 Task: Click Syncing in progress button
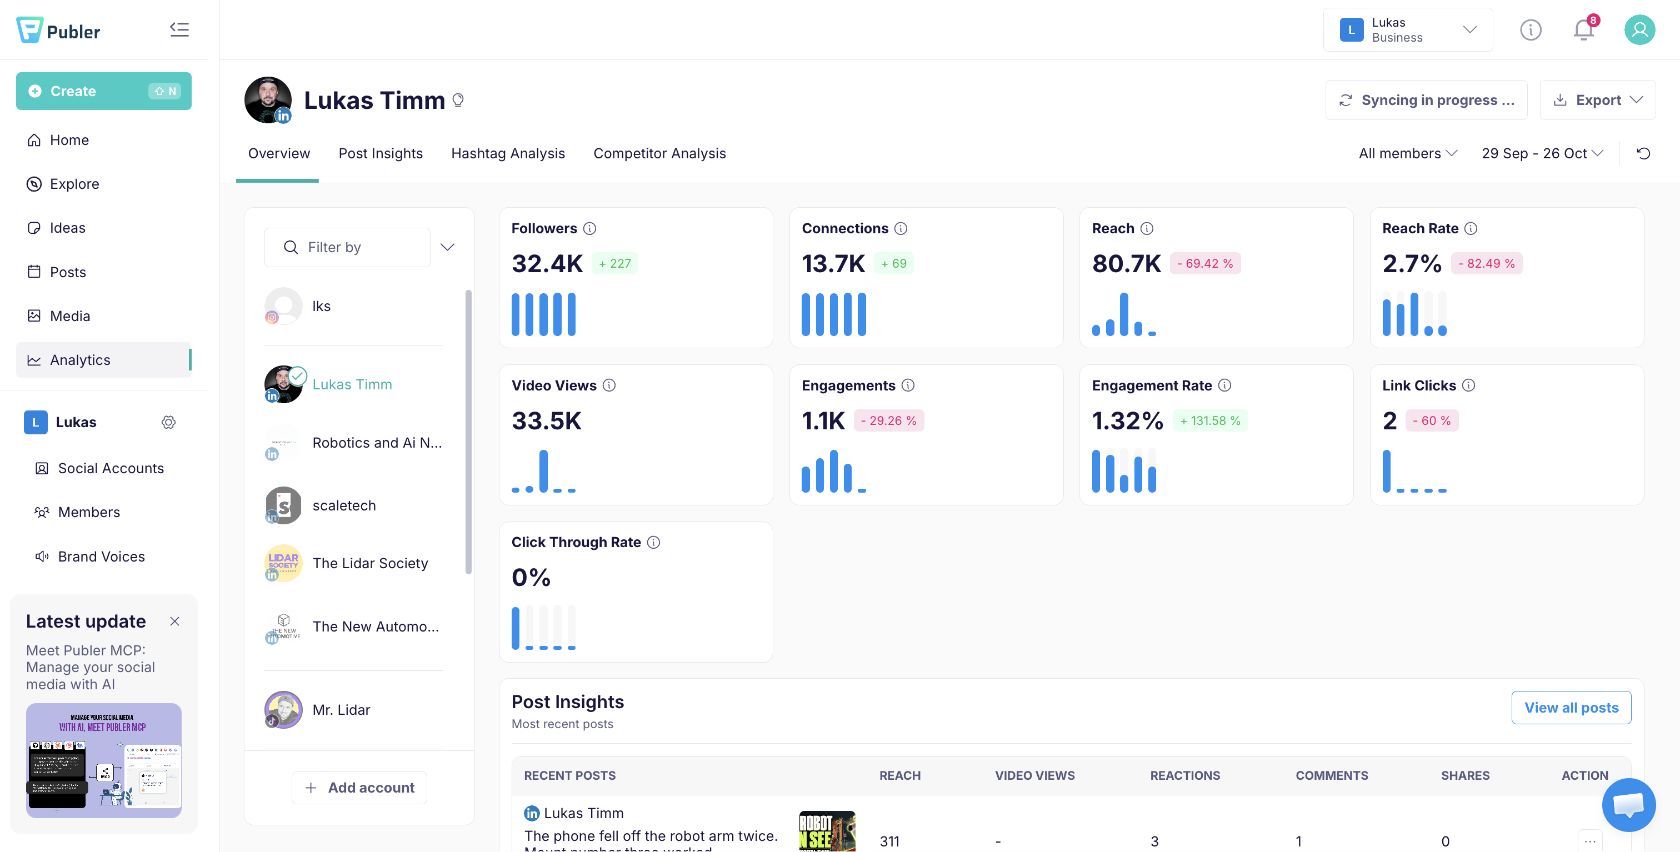point(1426,100)
